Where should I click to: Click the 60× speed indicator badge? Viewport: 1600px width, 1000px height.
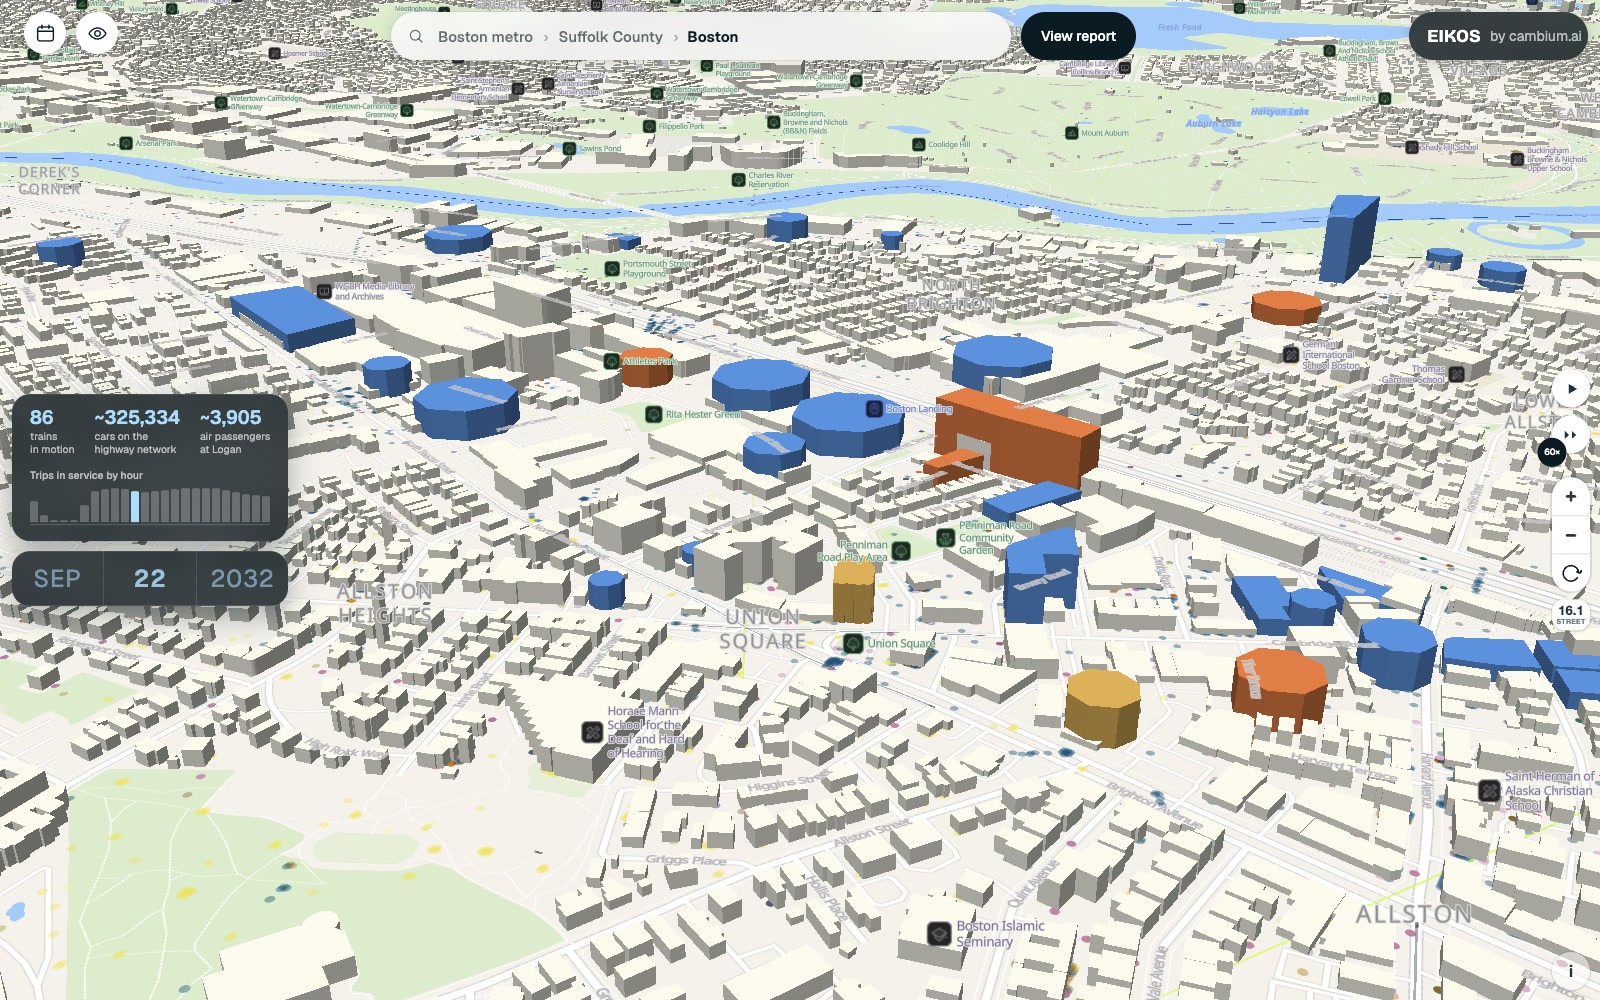(x=1551, y=452)
